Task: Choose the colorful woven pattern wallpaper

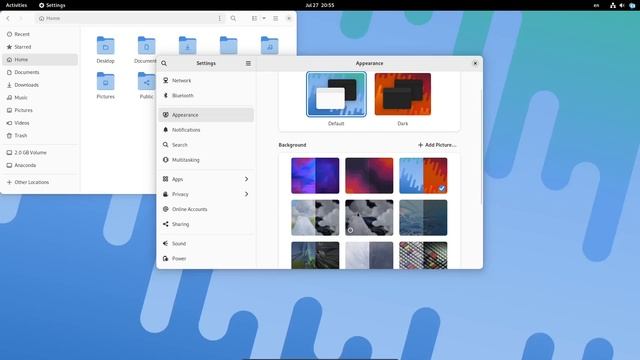Action: click(x=423, y=255)
